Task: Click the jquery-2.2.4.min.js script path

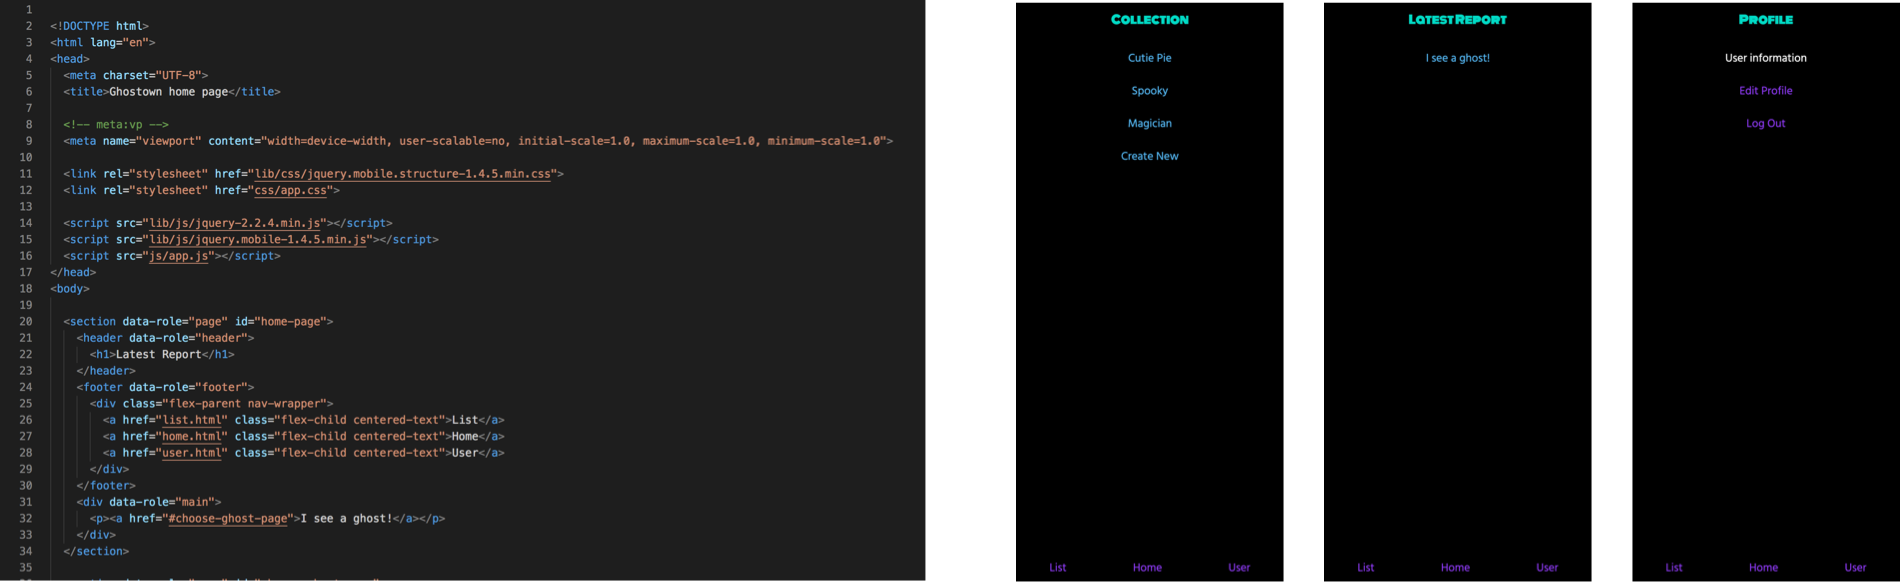Action: point(235,223)
